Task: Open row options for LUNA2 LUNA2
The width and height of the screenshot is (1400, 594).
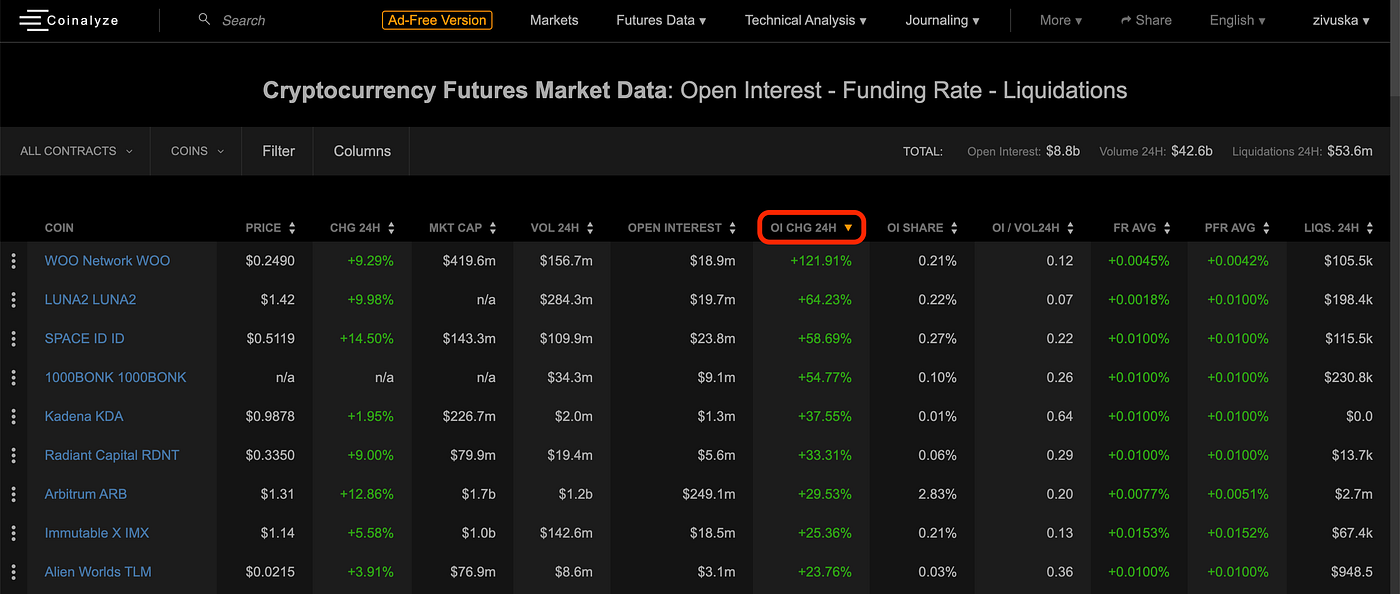Action: click(14, 300)
